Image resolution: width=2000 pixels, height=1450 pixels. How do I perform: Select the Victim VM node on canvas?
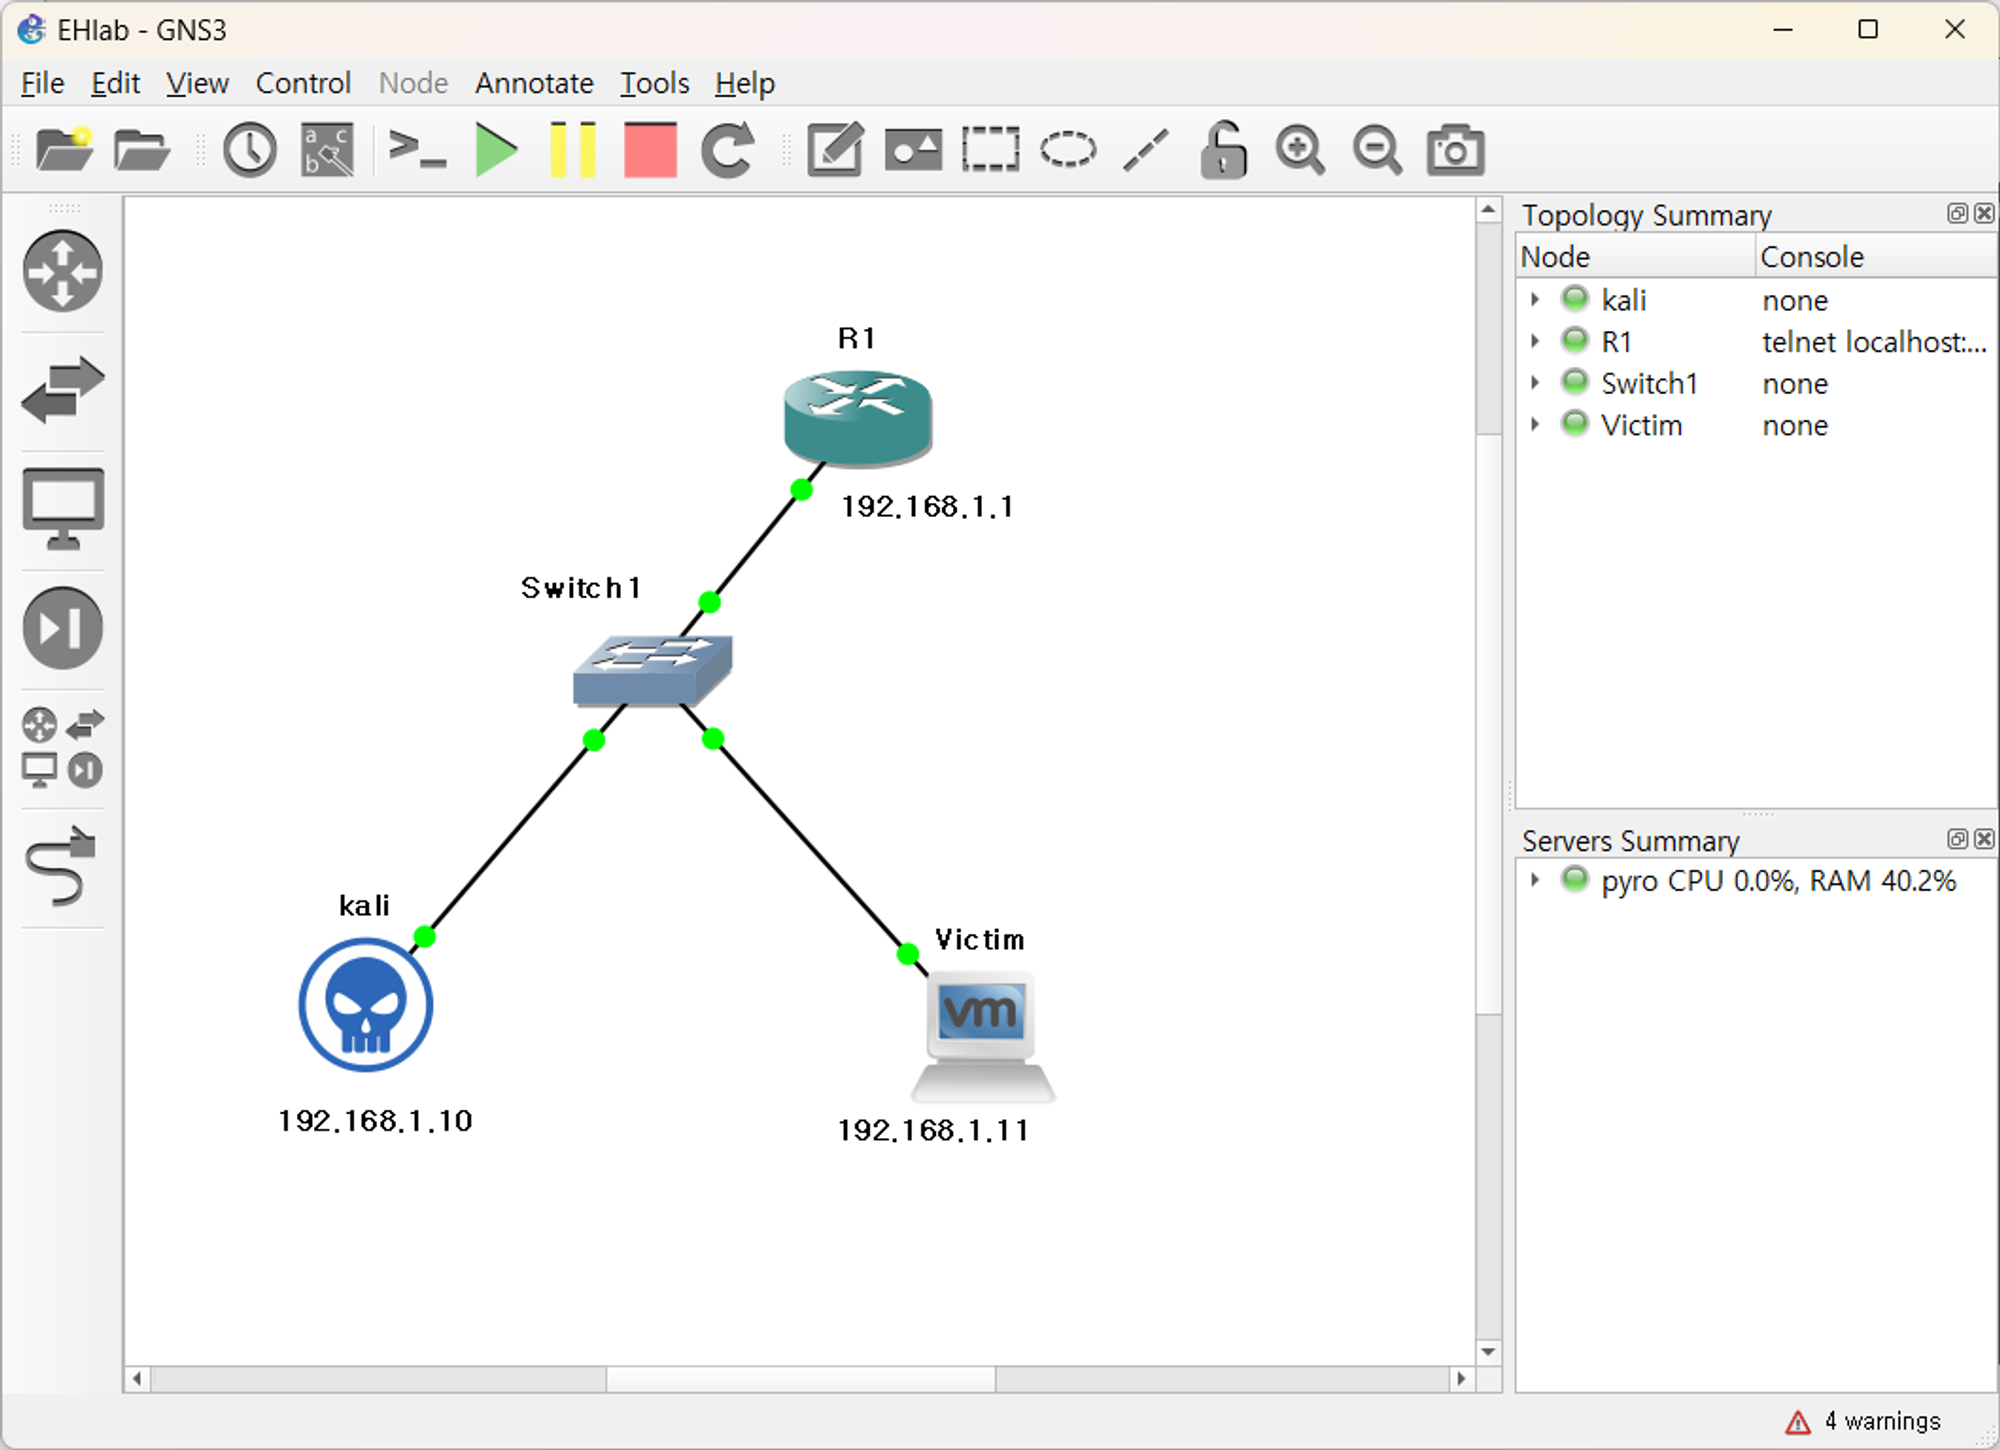[x=982, y=1036]
